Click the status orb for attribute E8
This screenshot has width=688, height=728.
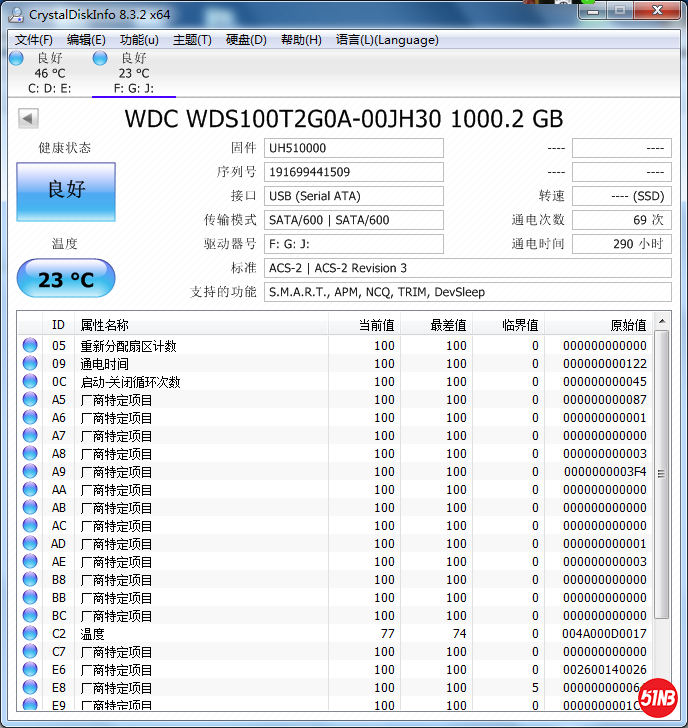point(30,688)
